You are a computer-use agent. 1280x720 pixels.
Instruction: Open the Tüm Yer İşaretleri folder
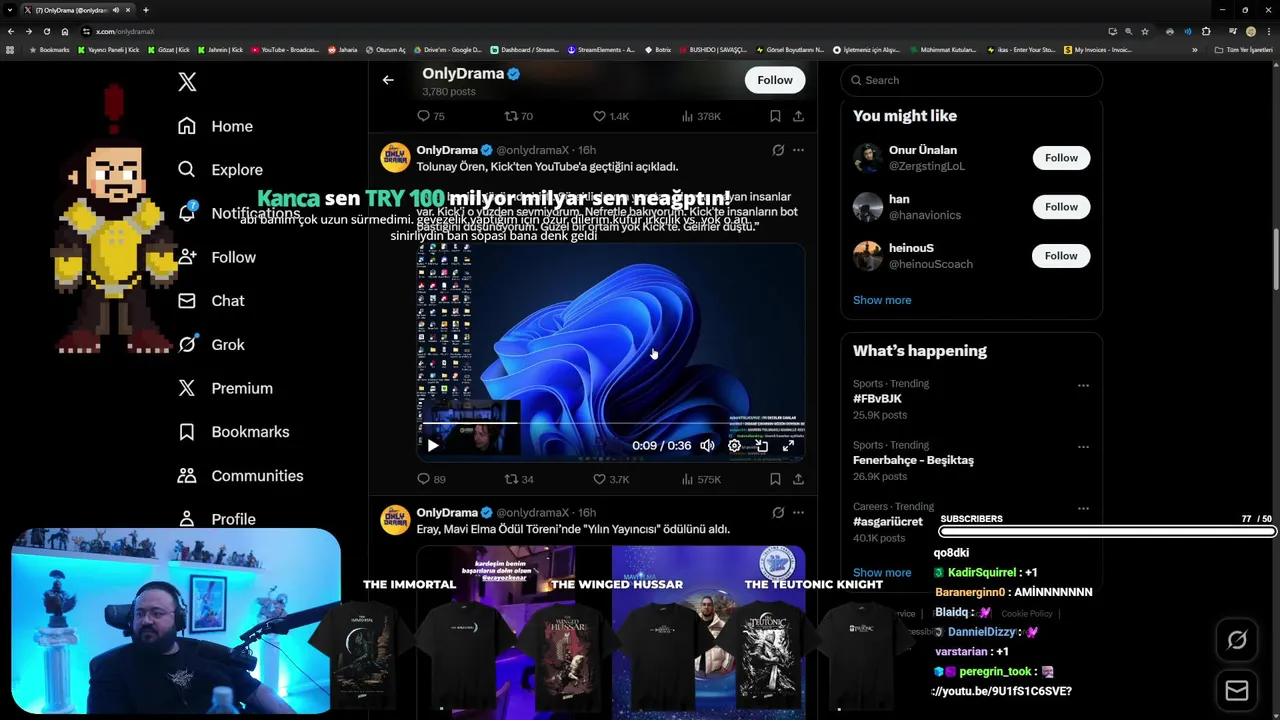1244,49
